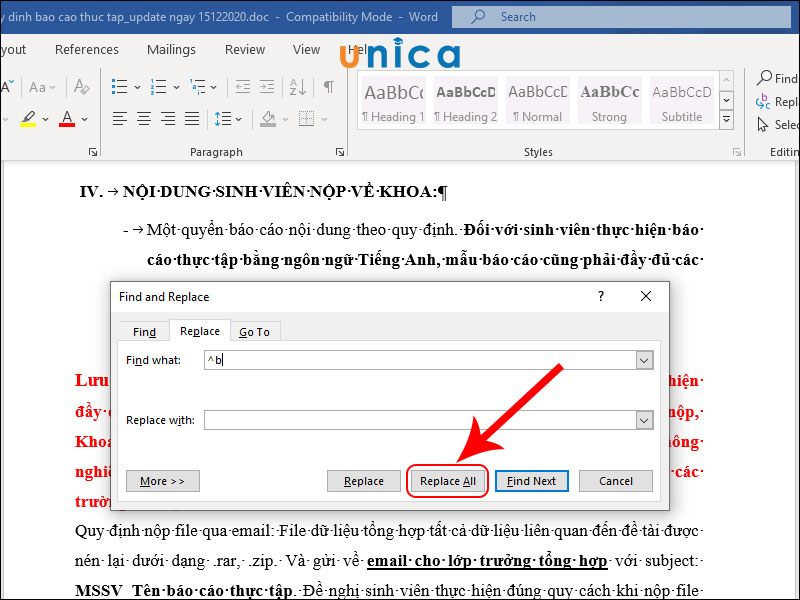800x600 pixels.
Task: Apply the Heading 1 style
Action: click(392, 100)
